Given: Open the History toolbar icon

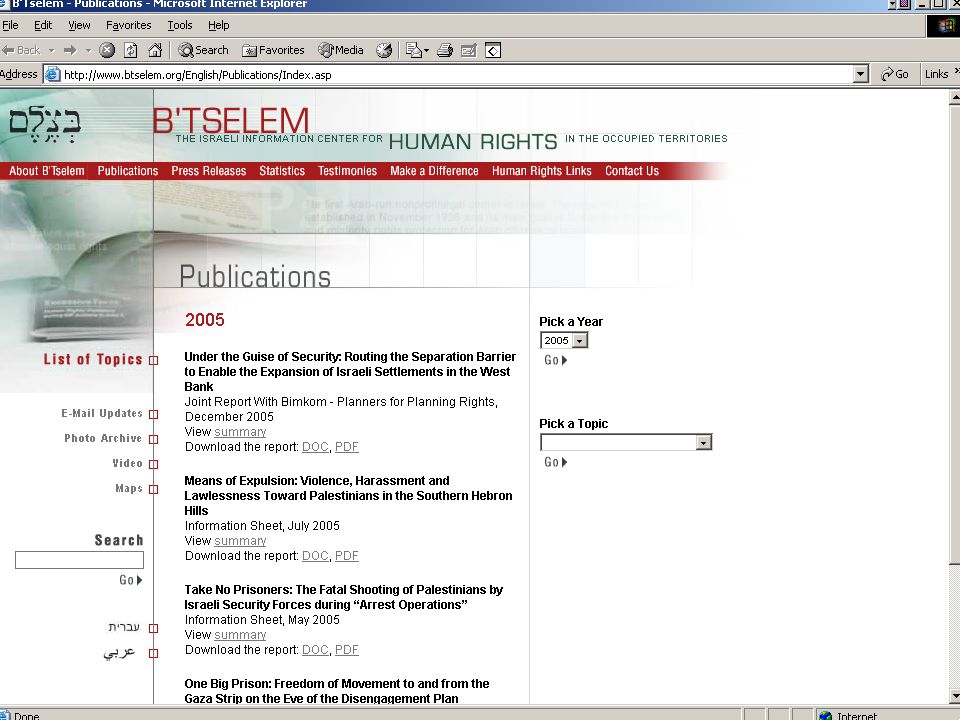Looking at the screenshot, I should click(384, 50).
